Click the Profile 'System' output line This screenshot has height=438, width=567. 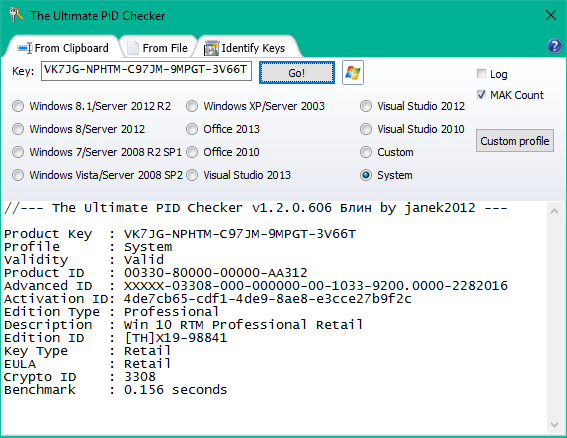coord(88,247)
